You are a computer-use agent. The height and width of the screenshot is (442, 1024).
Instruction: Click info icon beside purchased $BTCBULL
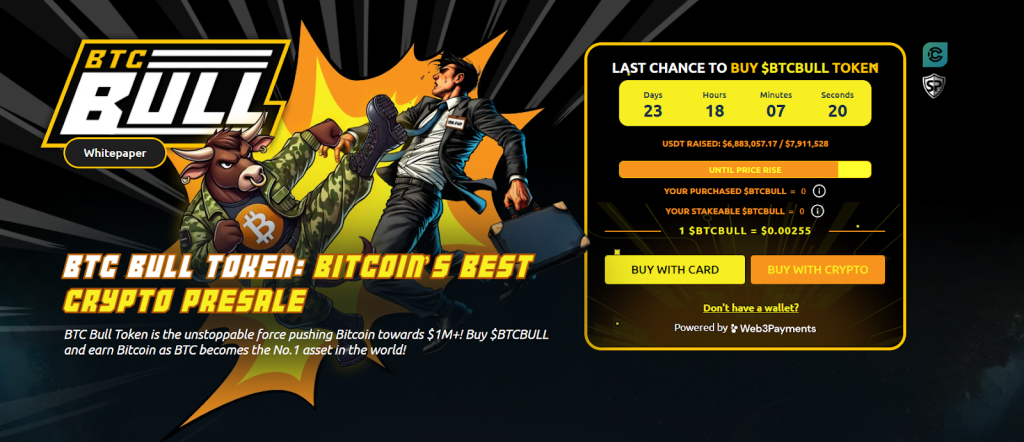819,191
